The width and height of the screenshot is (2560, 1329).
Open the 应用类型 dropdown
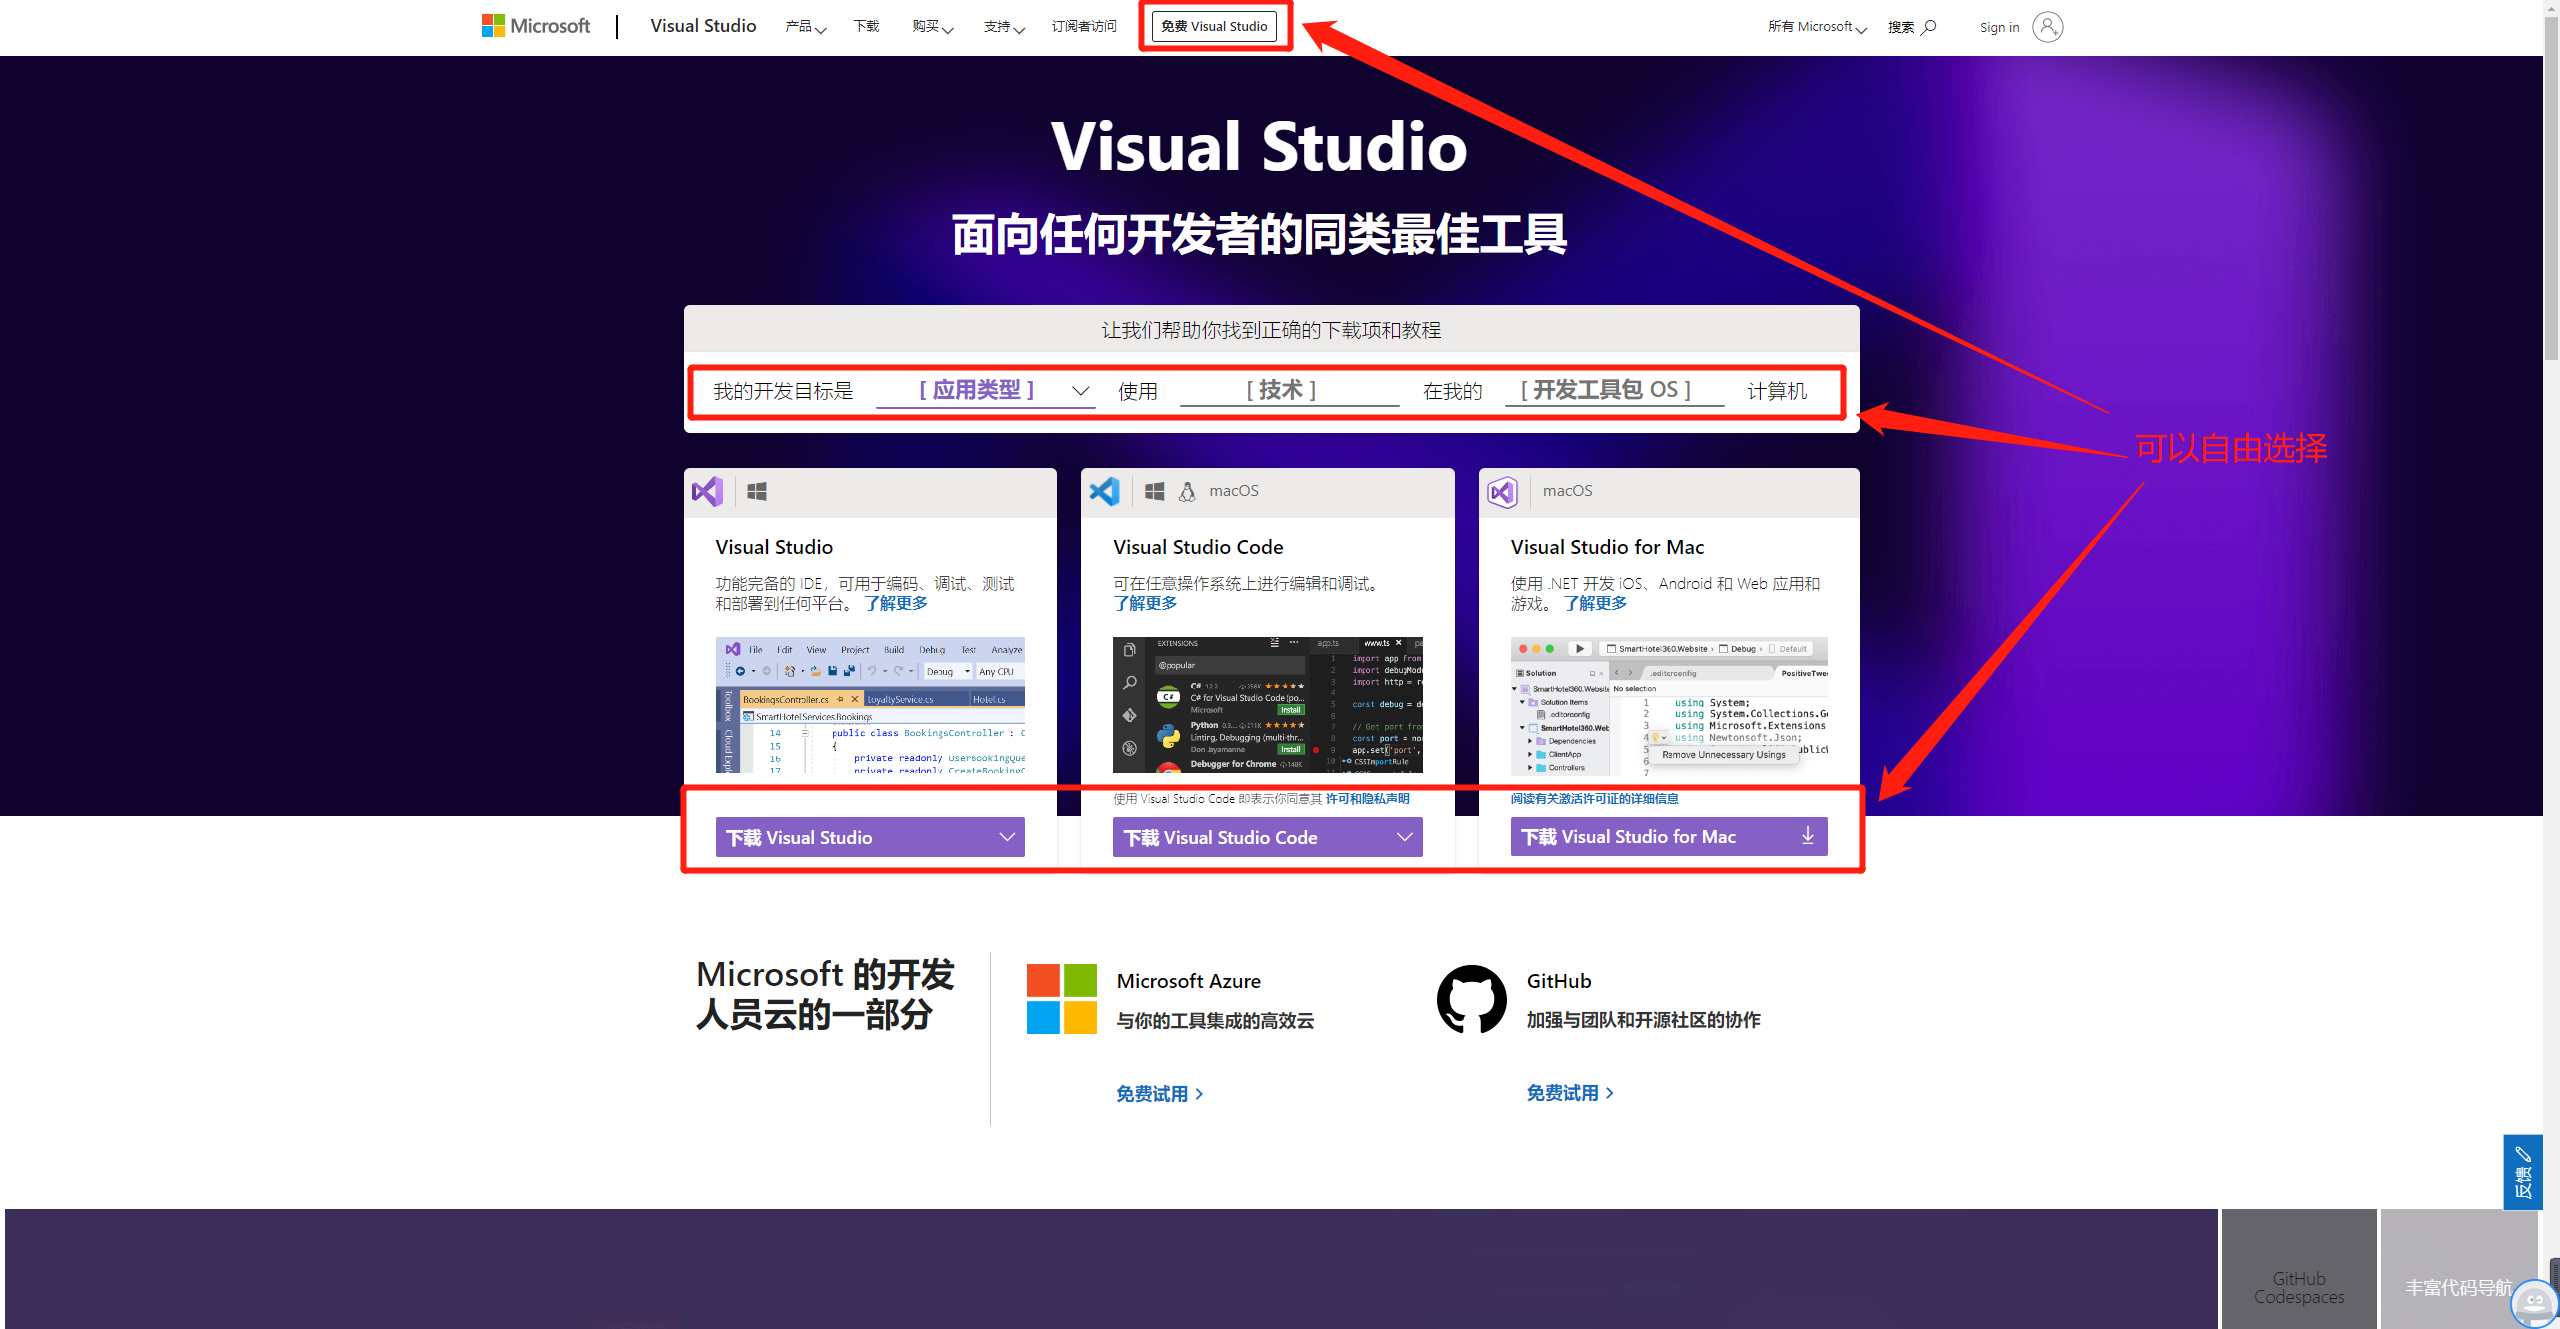(985, 390)
